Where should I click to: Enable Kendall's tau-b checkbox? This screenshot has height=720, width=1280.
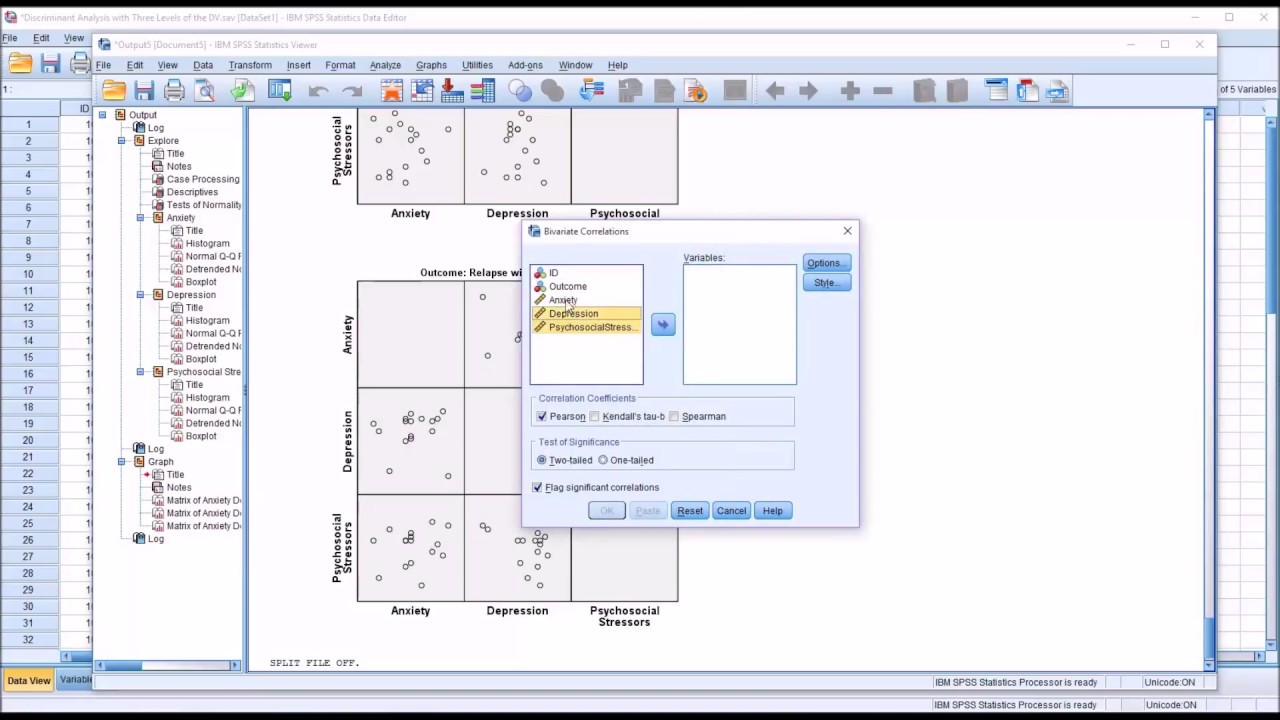(595, 416)
